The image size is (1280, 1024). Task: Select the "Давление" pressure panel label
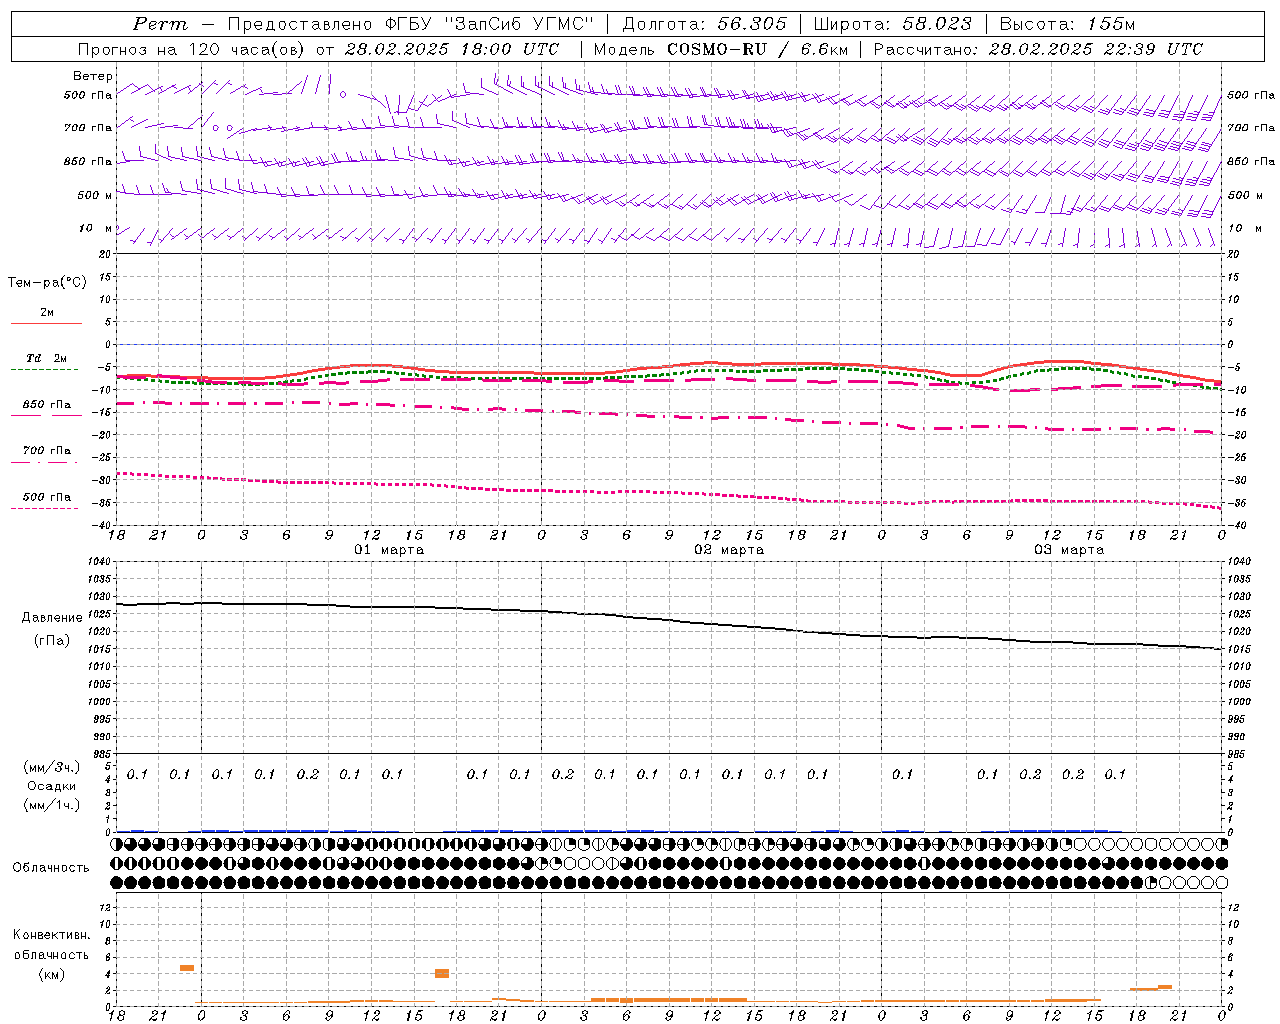point(52,618)
